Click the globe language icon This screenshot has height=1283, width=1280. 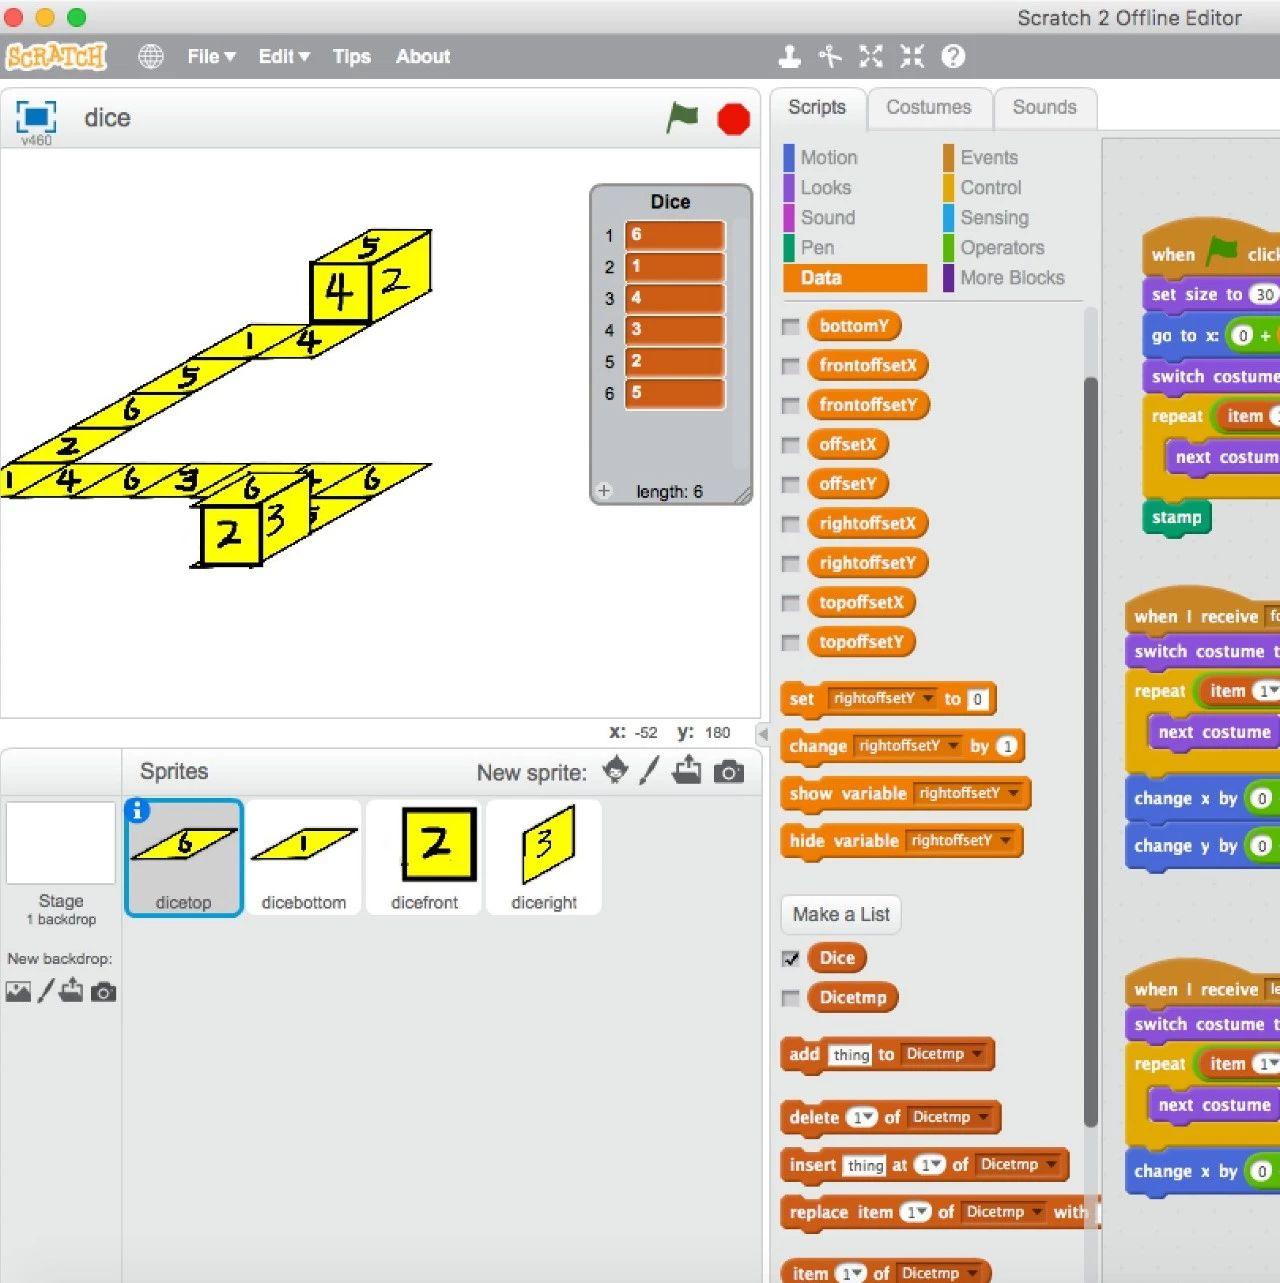coord(151,57)
